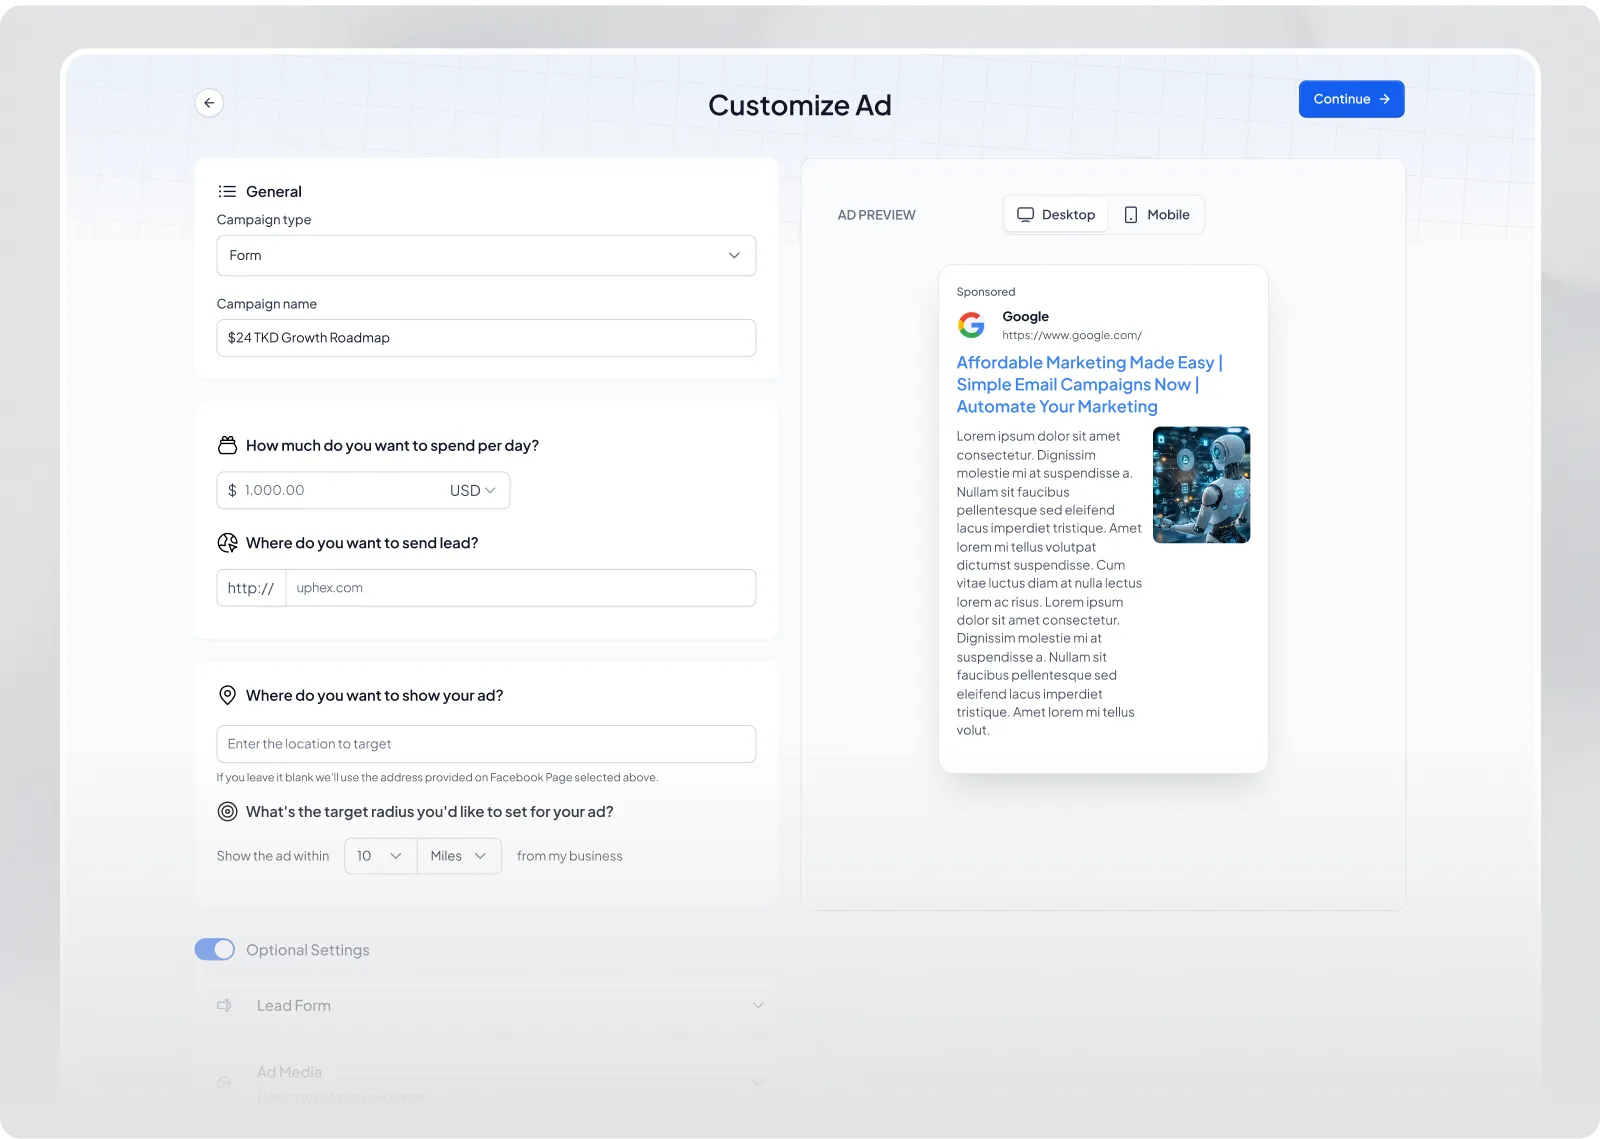The width and height of the screenshot is (1600, 1139).
Task: Switch to Mobile preview tab
Action: 1157,215
